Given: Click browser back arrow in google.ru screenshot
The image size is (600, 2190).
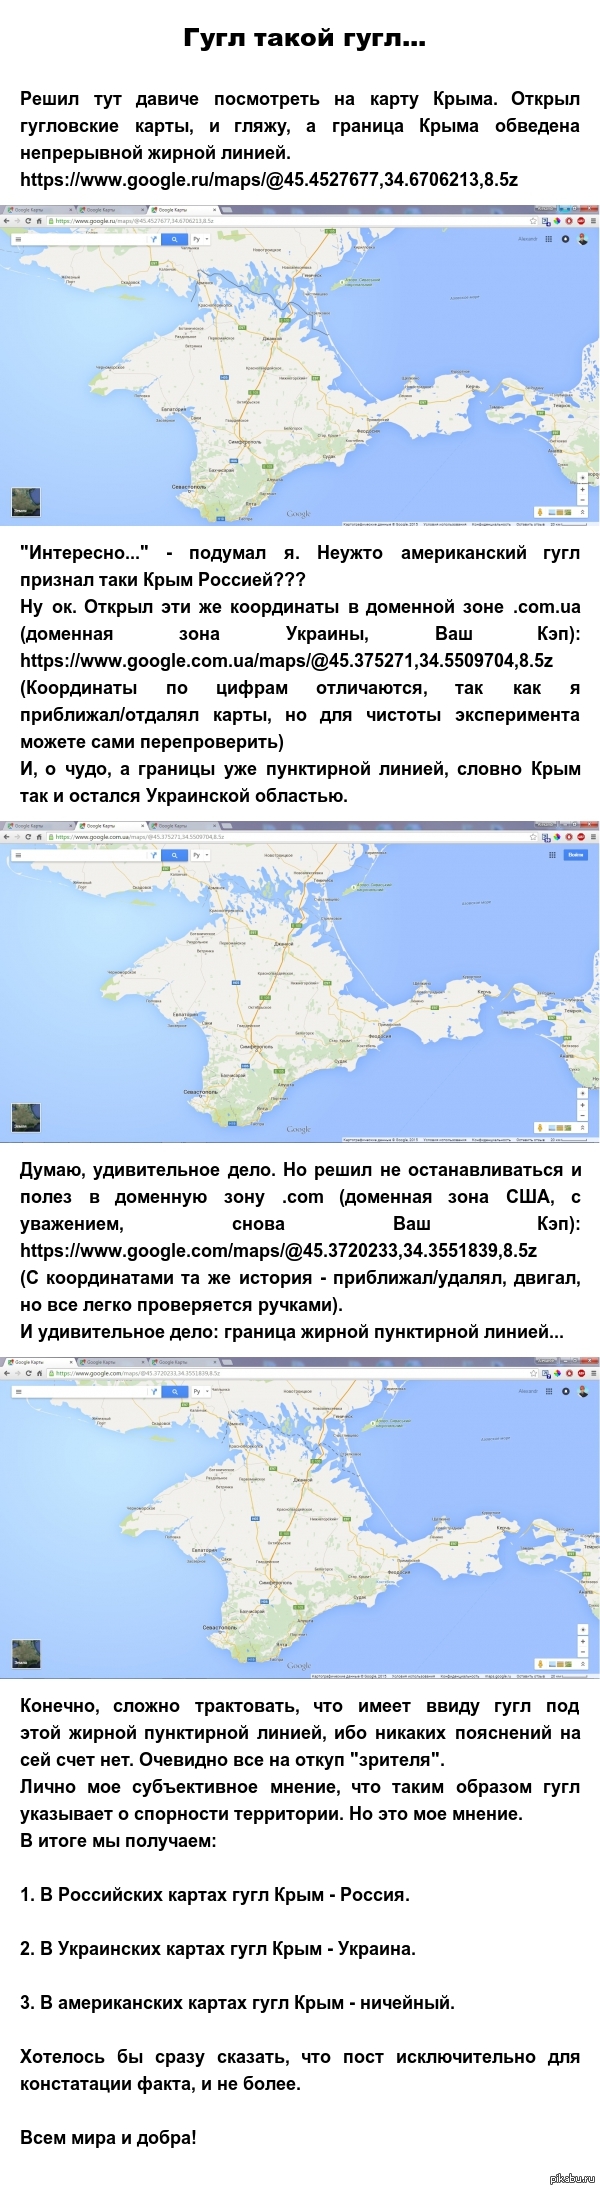Looking at the screenshot, I should (x=7, y=221).
